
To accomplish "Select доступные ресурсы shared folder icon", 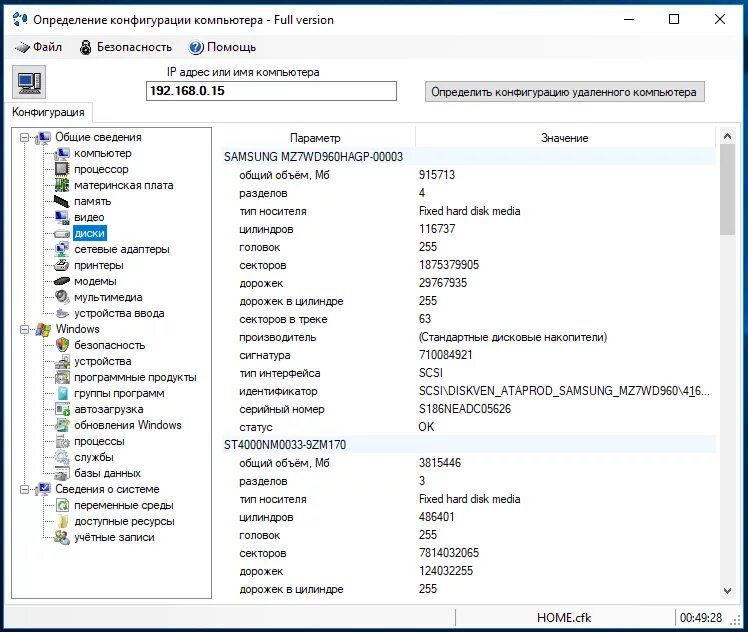I will point(62,521).
